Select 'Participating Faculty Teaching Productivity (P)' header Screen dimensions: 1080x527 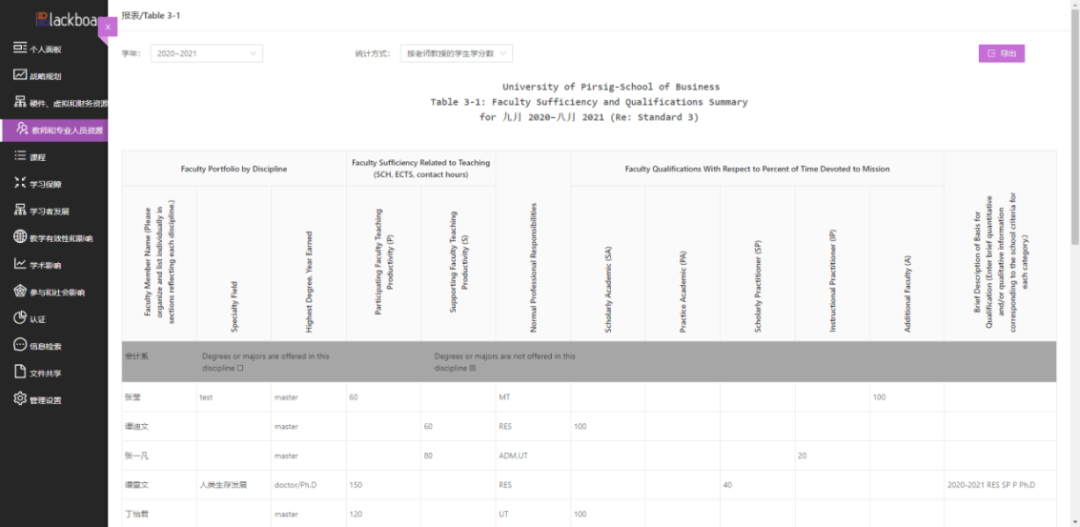click(x=384, y=263)
